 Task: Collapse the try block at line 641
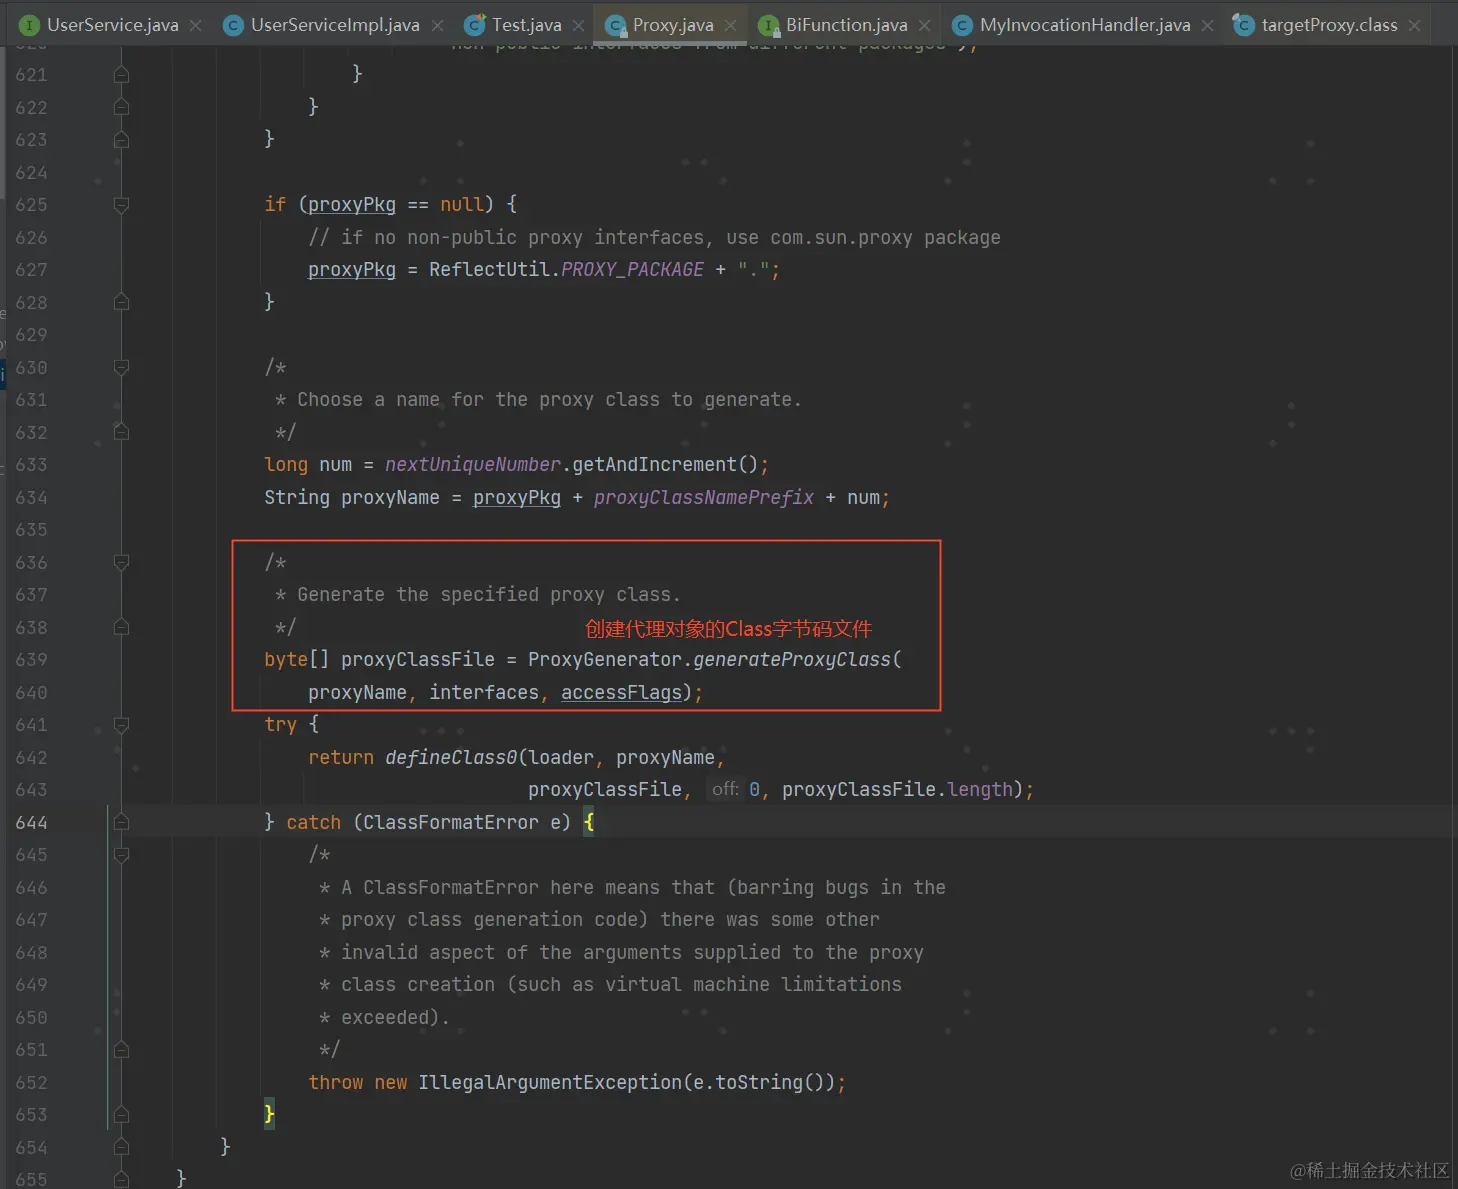coord(121,725)
